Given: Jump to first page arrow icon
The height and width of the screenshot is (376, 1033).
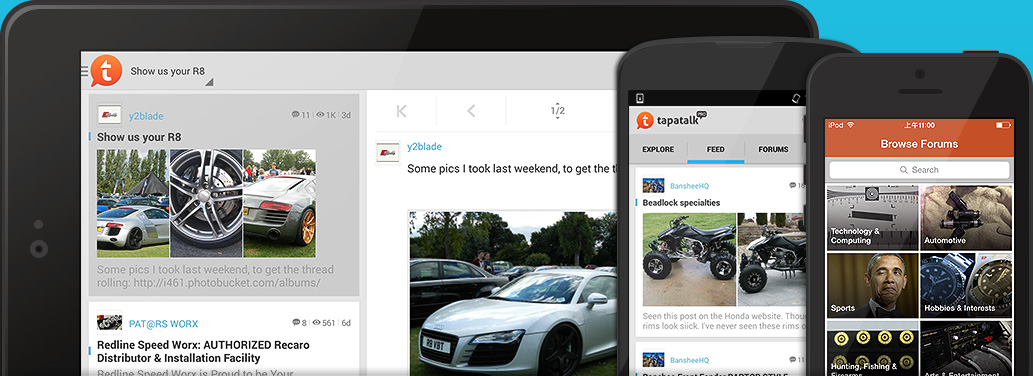Looking at the screenshot, I should coord(401,111).
